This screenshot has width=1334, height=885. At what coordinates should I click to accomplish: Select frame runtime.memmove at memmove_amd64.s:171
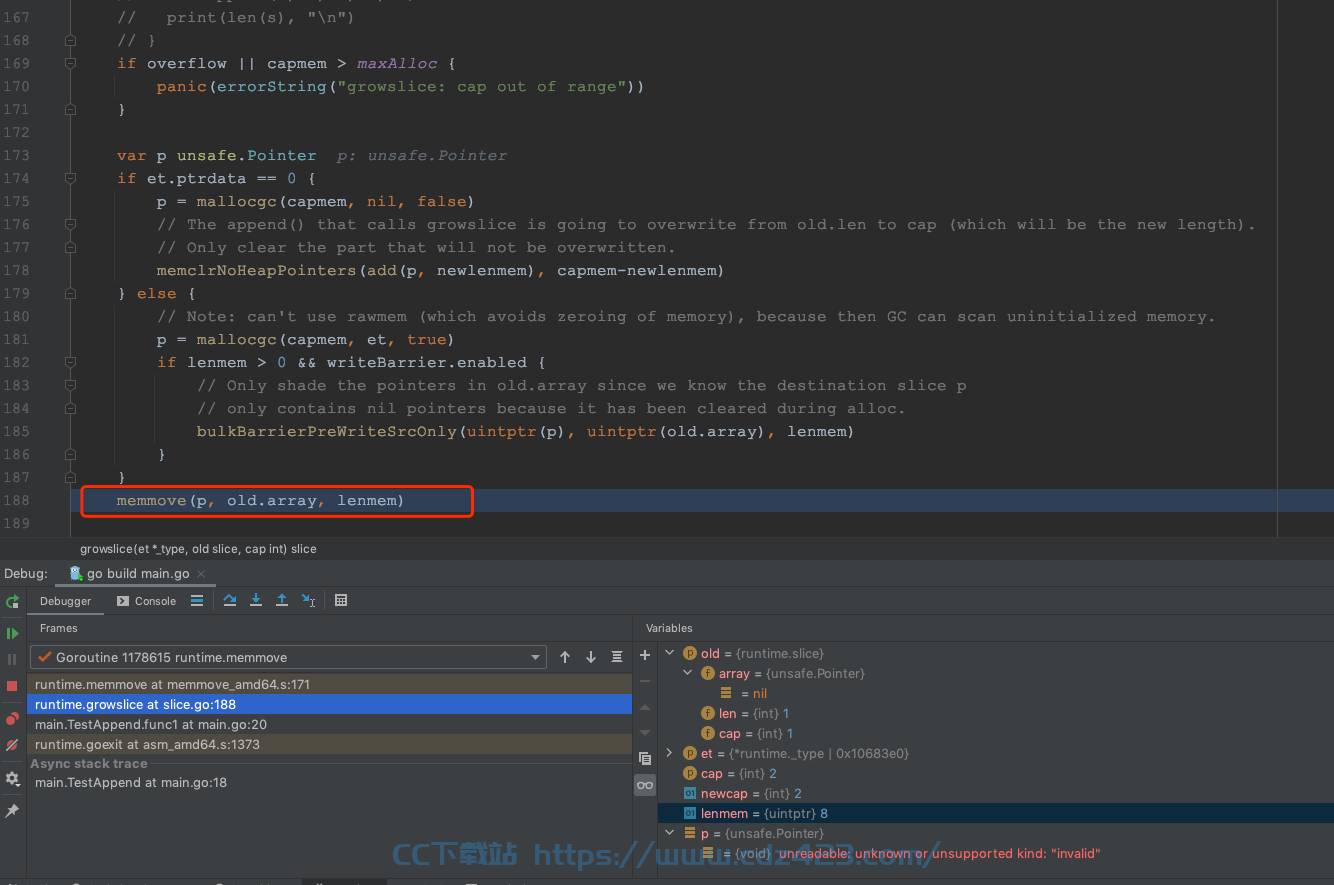point(330,685)
